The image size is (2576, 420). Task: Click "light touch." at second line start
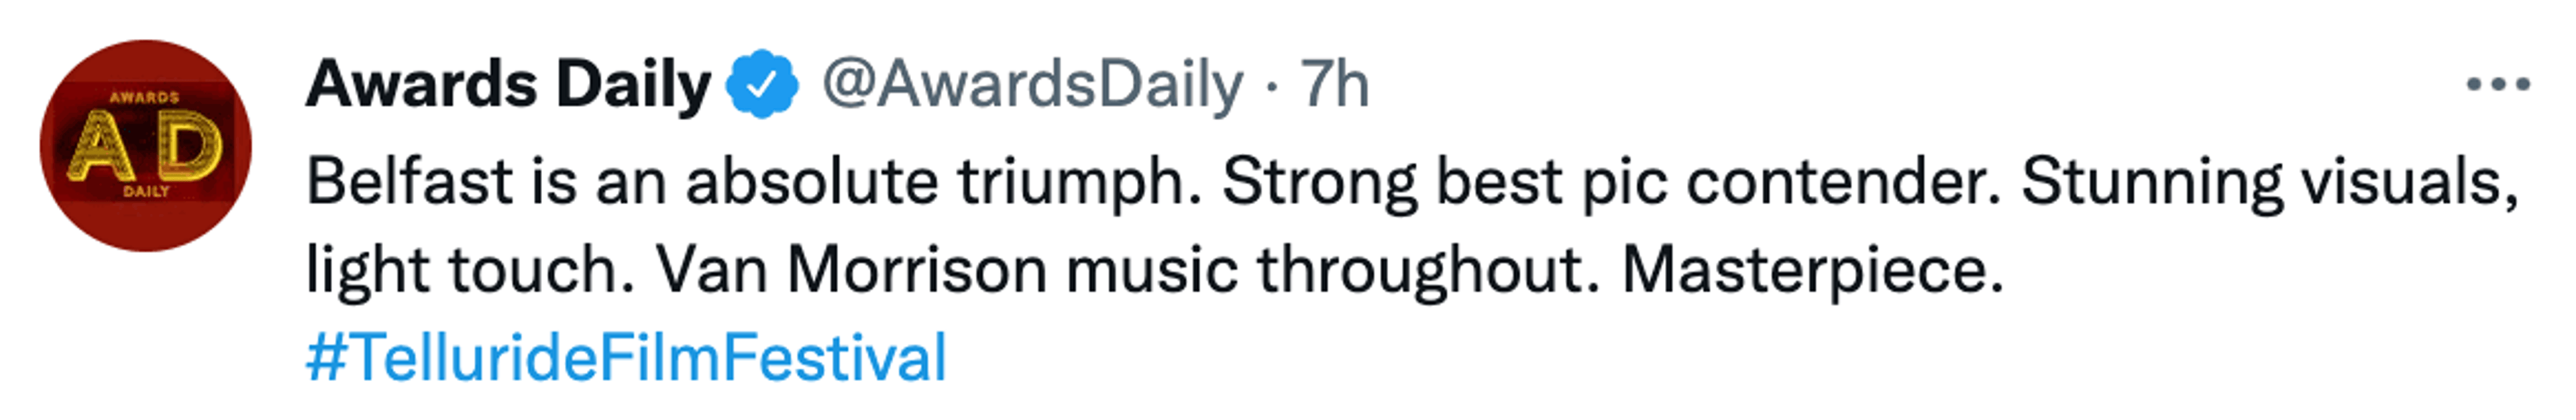coord(470,270)
